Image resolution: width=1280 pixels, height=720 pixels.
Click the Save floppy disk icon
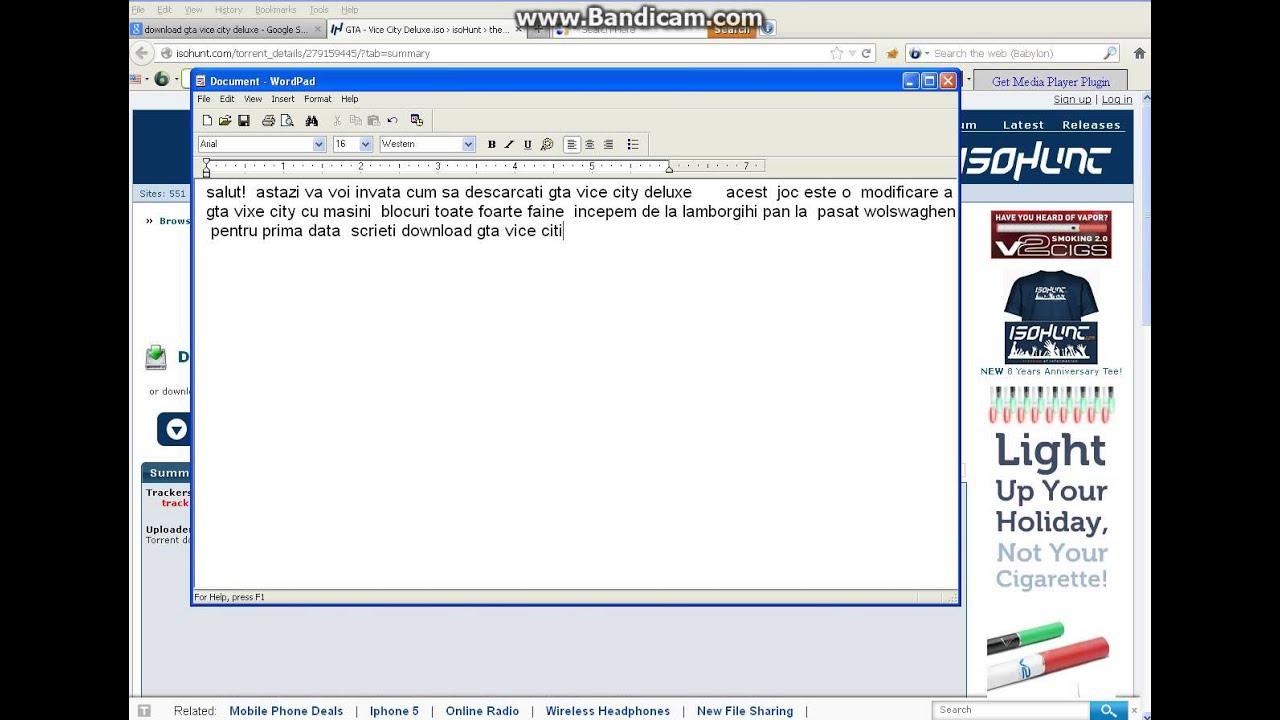tap(243, 121)
